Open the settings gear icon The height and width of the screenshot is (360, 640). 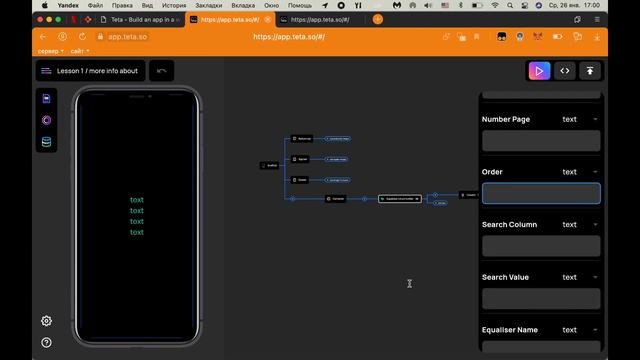coord(46,321)
